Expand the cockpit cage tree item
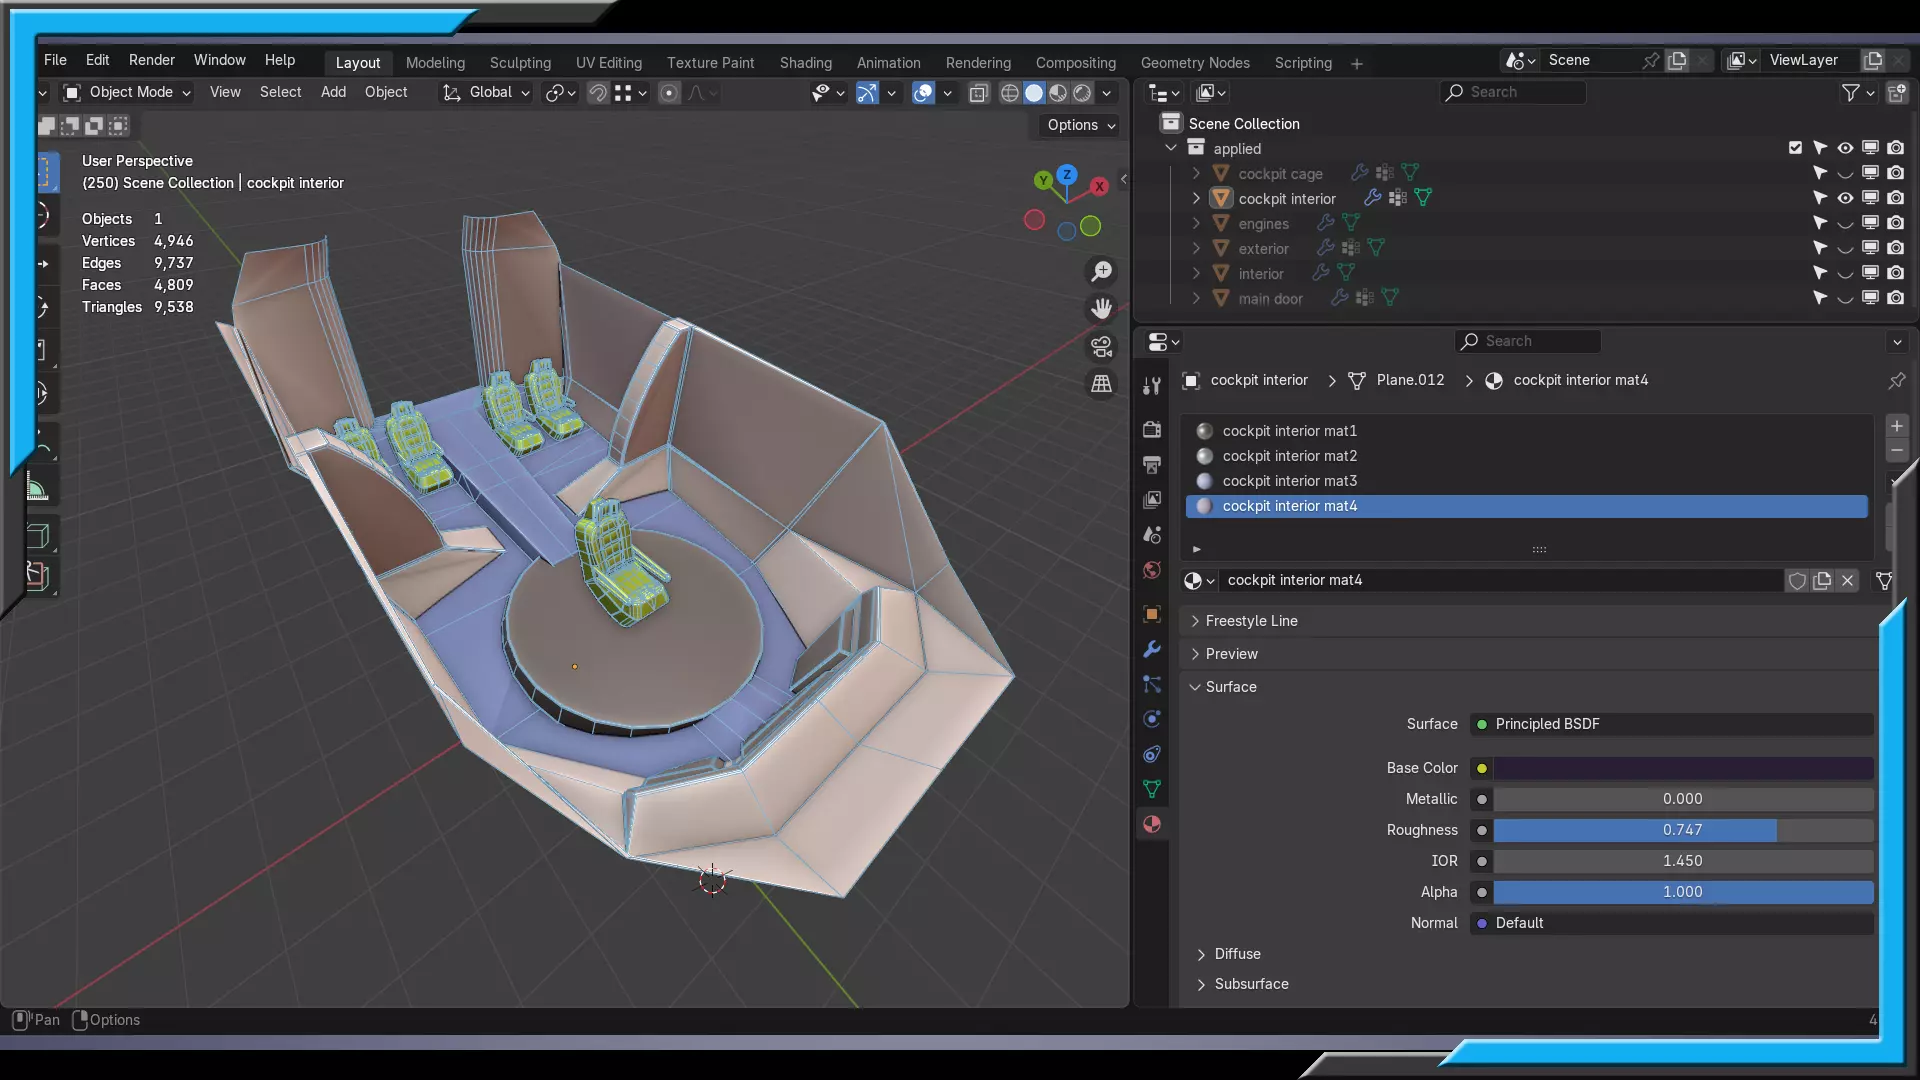This screenshot has height=1080, width=1920. 1196,173
